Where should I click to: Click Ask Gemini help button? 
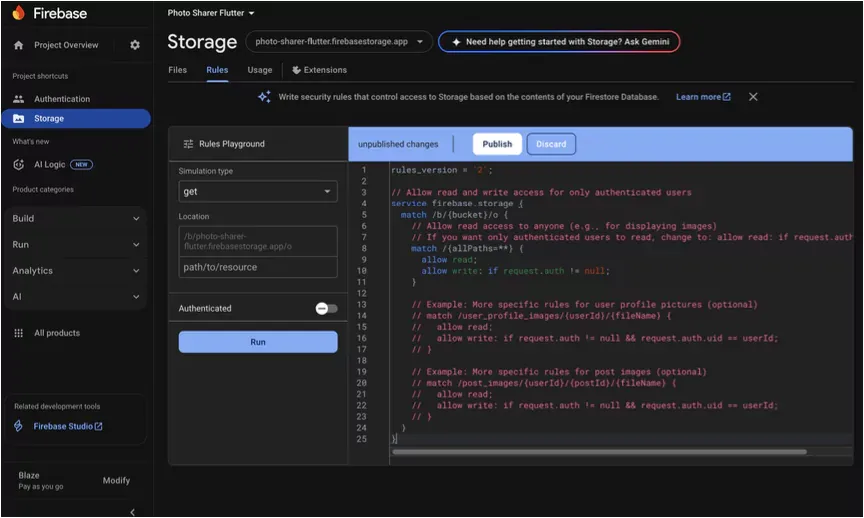point(559,42)
